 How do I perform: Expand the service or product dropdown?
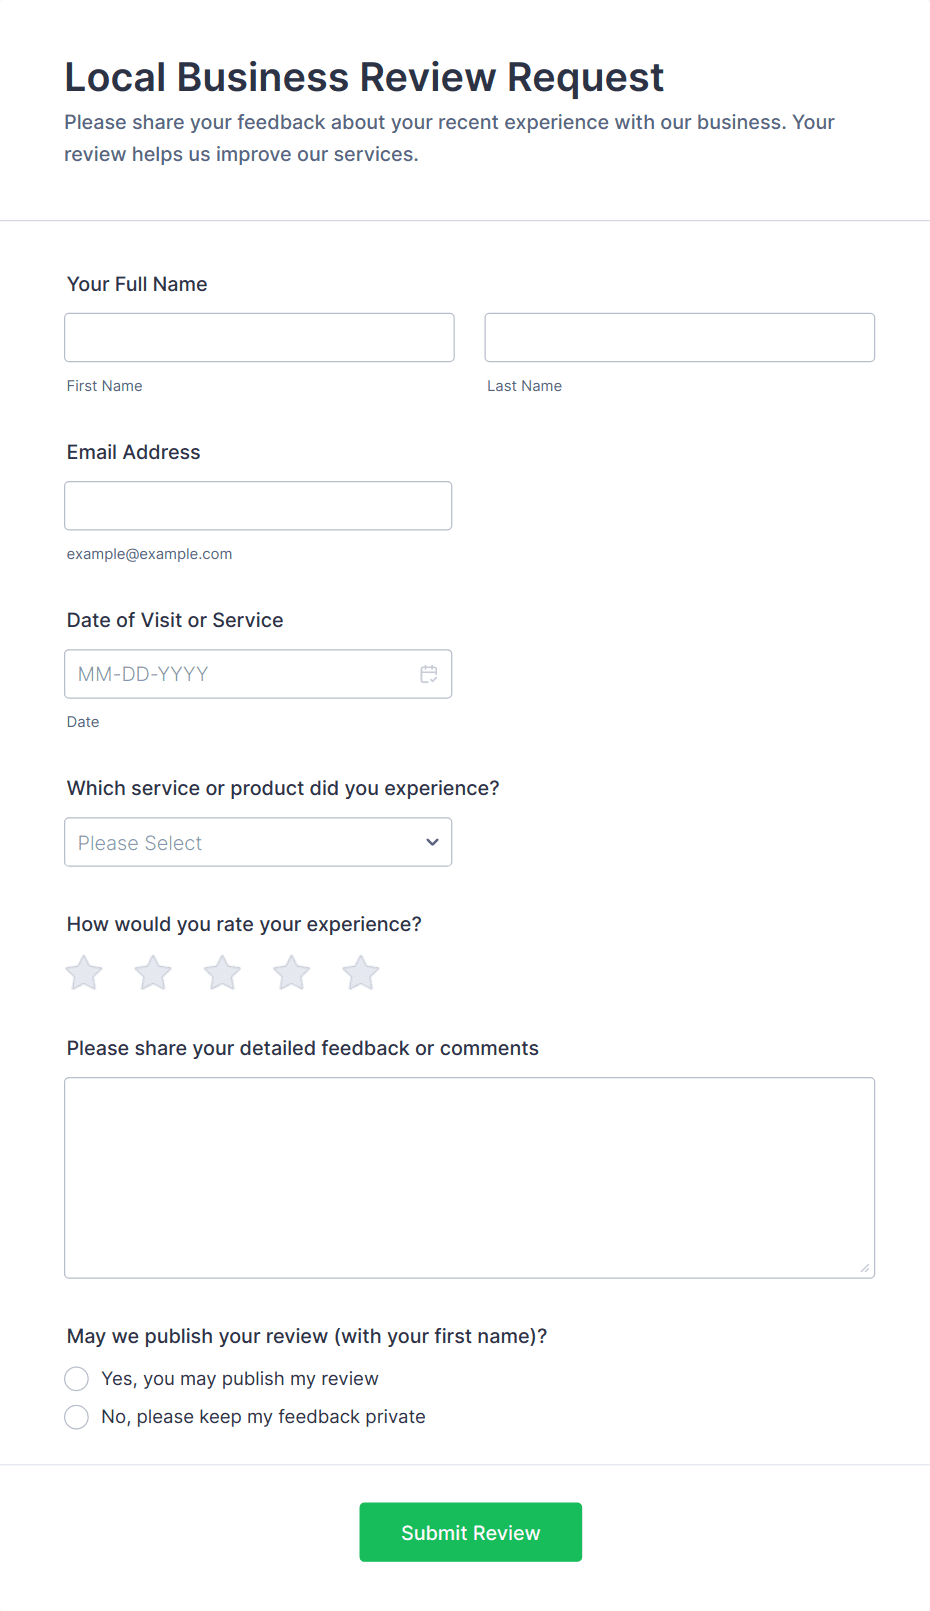click(258, 842)
